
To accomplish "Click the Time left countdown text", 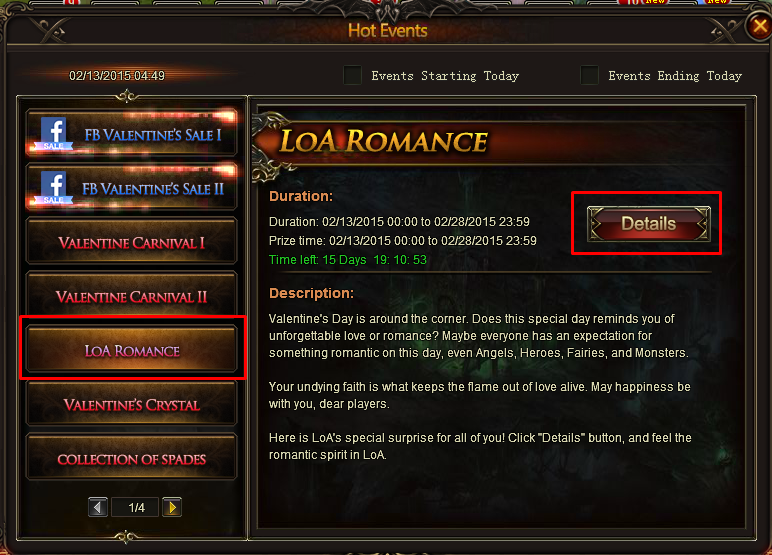I will tap(348, 260).
